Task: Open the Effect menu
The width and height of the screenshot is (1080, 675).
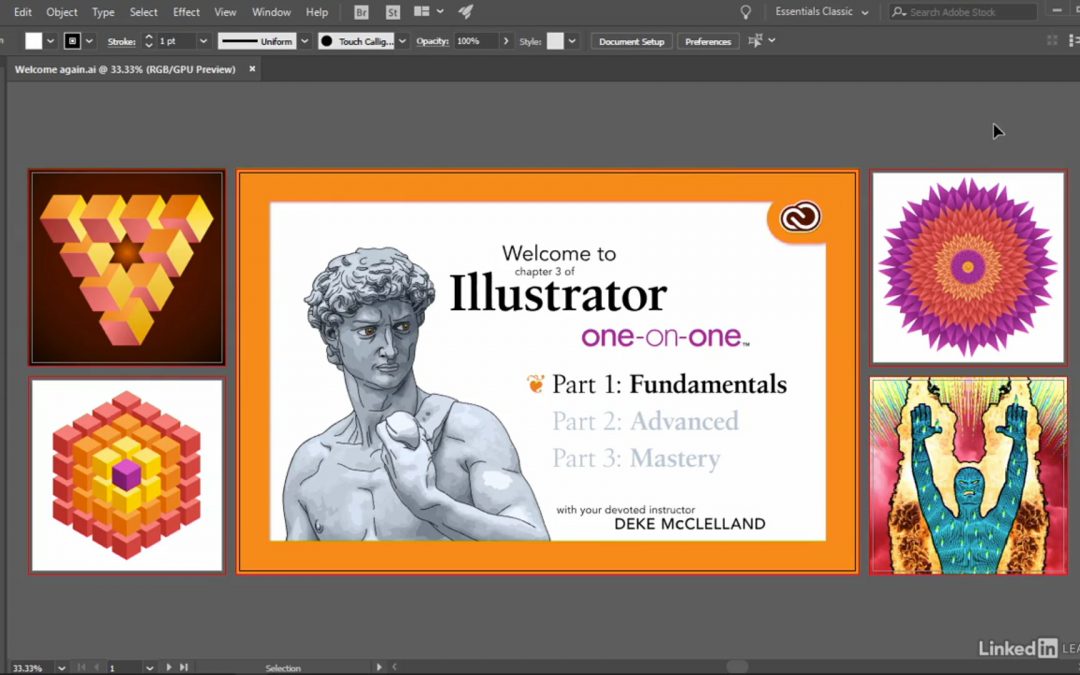Action: pos(186,12)
